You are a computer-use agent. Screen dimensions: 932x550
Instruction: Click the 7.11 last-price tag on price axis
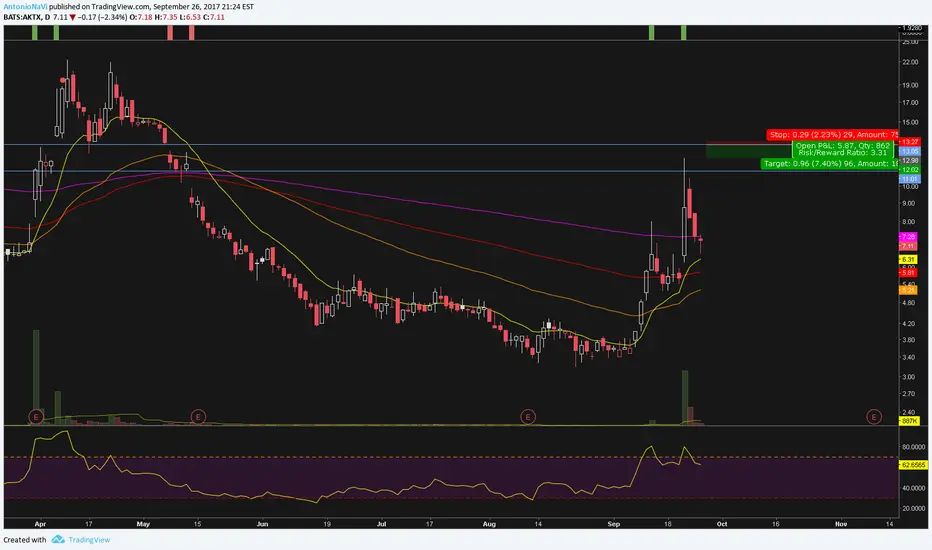[908, 246]
